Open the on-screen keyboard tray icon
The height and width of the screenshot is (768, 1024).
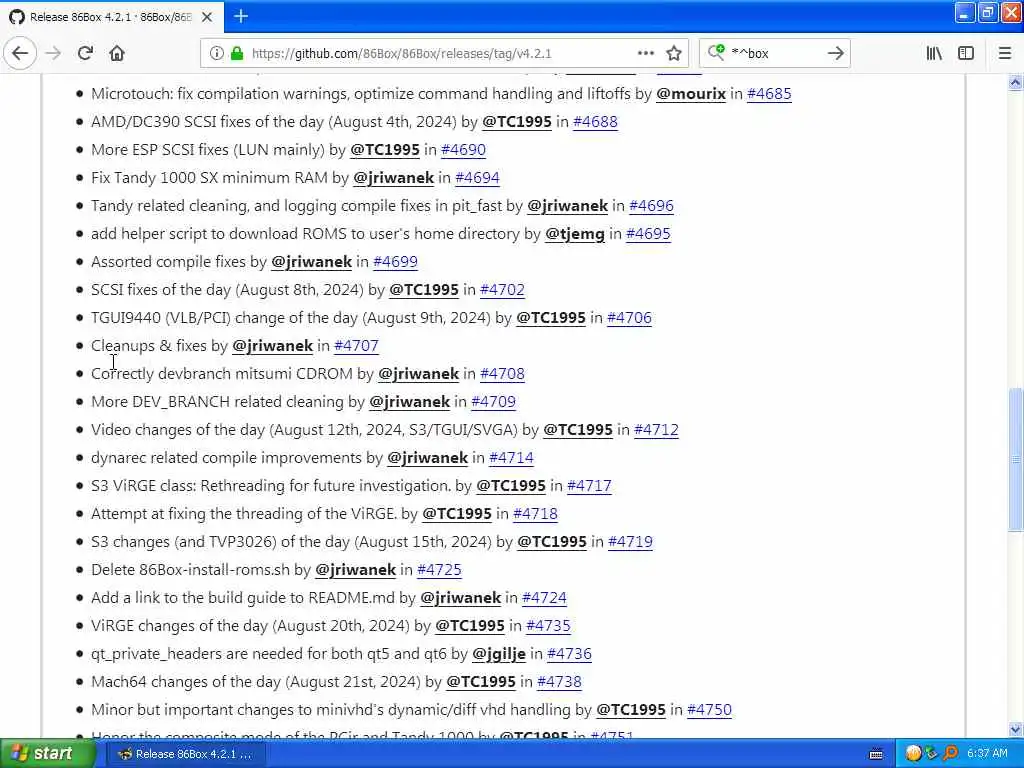click(876, 754)
